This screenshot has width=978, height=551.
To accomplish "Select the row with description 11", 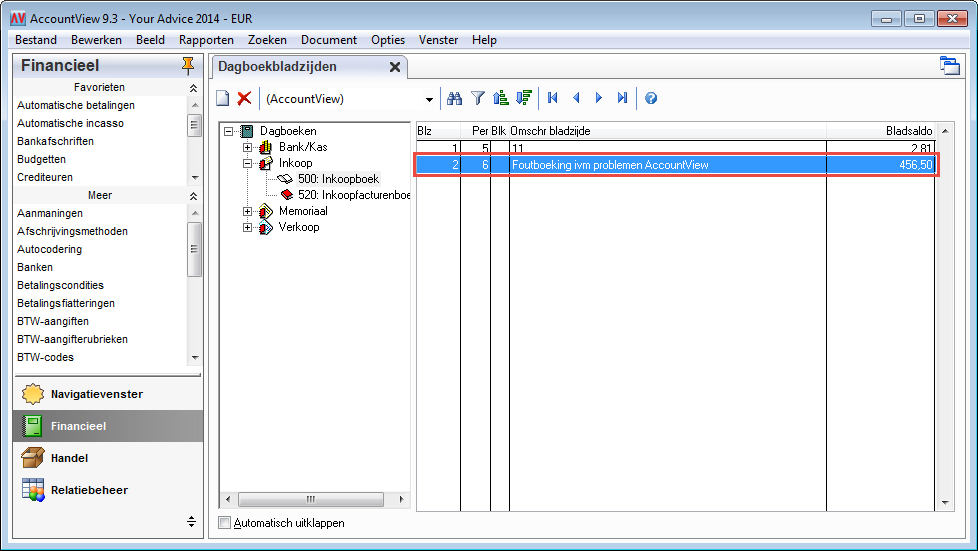I will (x=675, y=149).
